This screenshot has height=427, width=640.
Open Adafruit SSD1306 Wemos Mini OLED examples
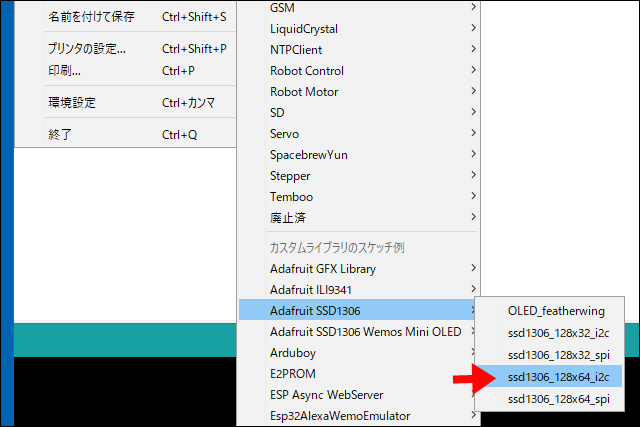click(x=357, y=332)
